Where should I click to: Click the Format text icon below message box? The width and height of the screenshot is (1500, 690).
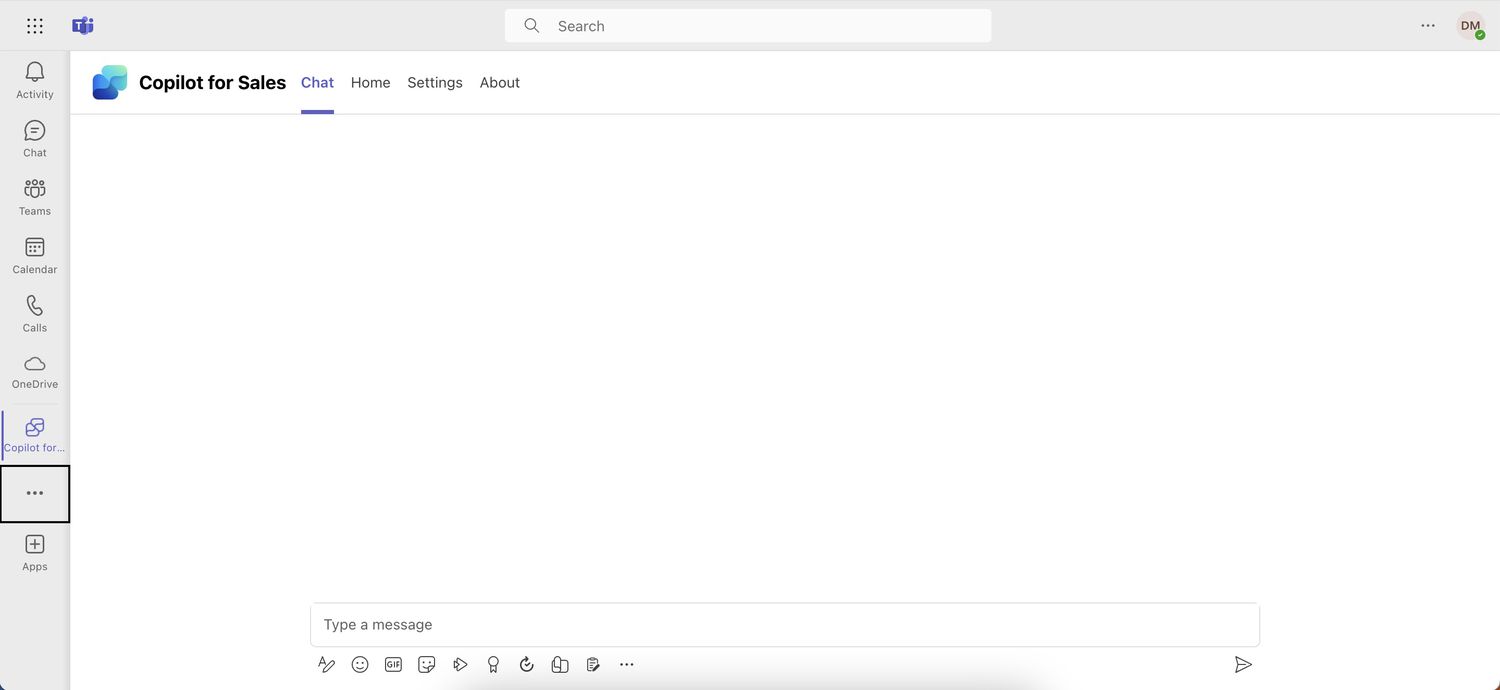(x=326, y=664)
